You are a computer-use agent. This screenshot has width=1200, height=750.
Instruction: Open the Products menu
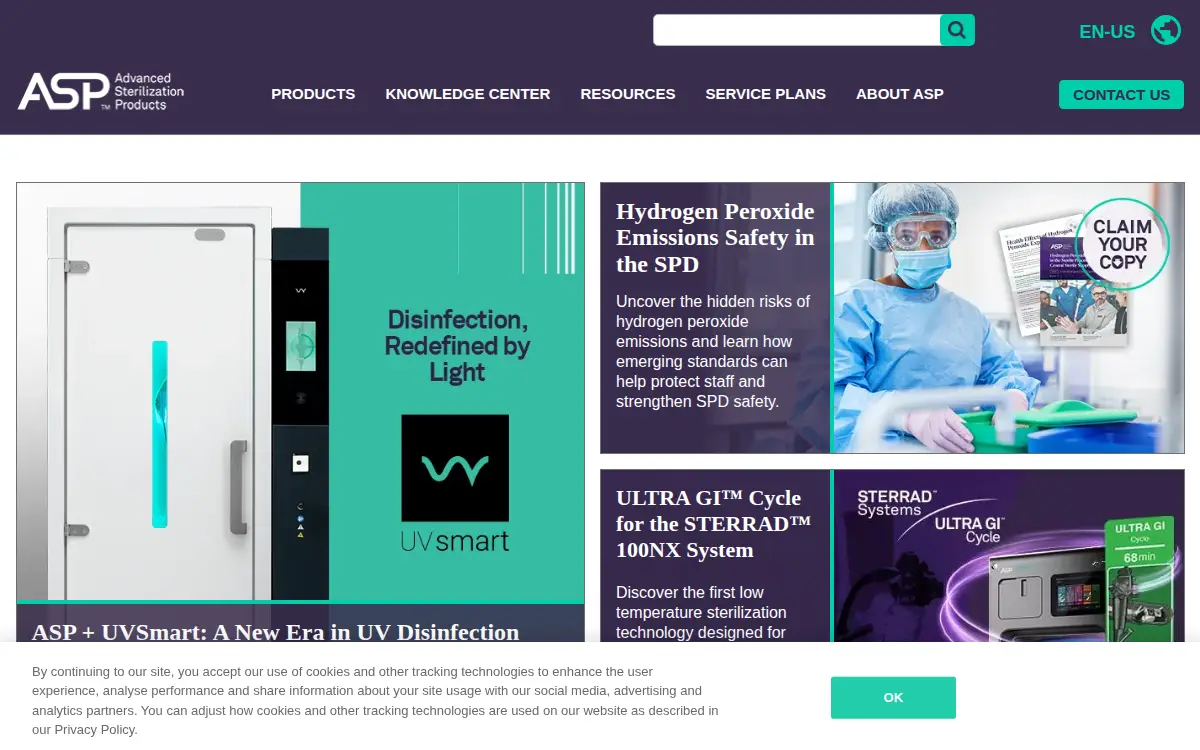click(x=313, y=94)
